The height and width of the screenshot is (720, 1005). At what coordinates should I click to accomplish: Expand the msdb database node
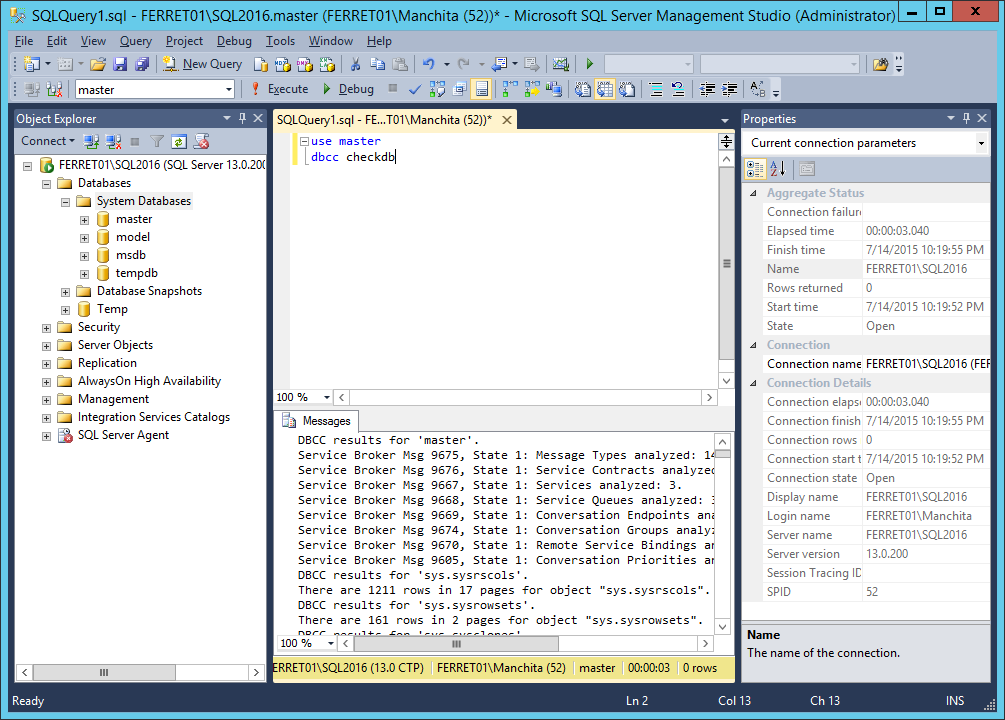click(x=84, y=254)
